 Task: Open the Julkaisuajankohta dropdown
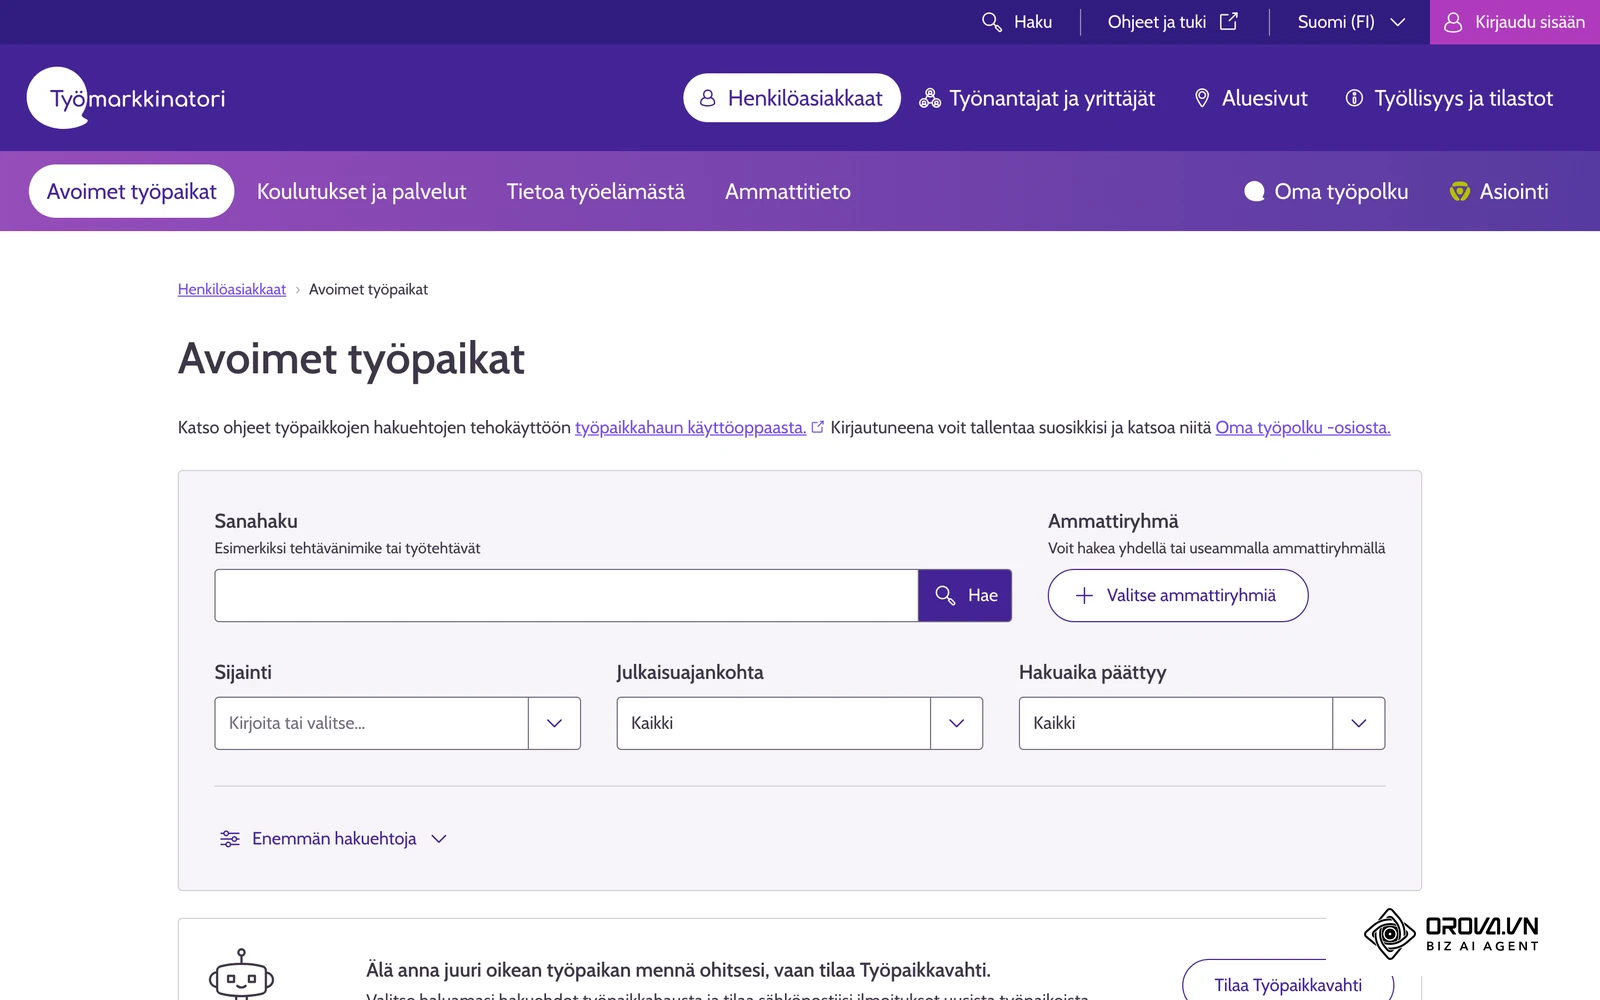pos(800,723)
